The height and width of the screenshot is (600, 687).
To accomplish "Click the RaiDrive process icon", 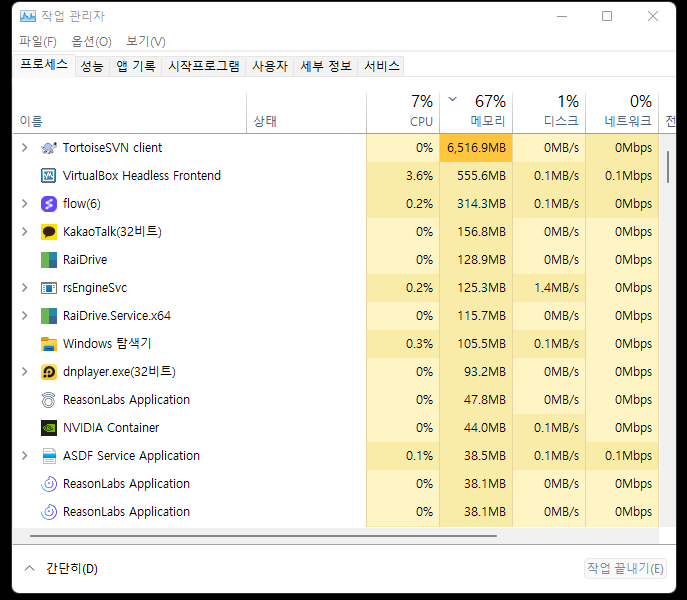I will [49, 260].
